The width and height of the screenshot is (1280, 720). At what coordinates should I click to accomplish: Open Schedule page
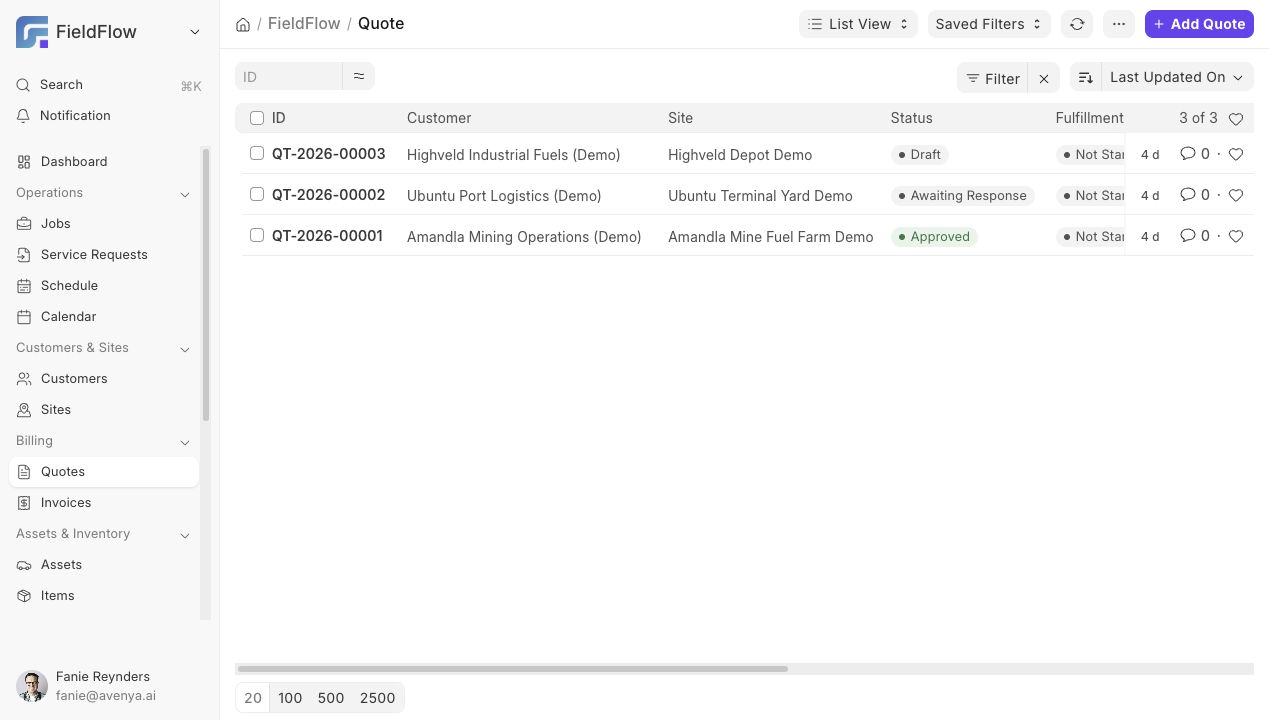(104, 286)
